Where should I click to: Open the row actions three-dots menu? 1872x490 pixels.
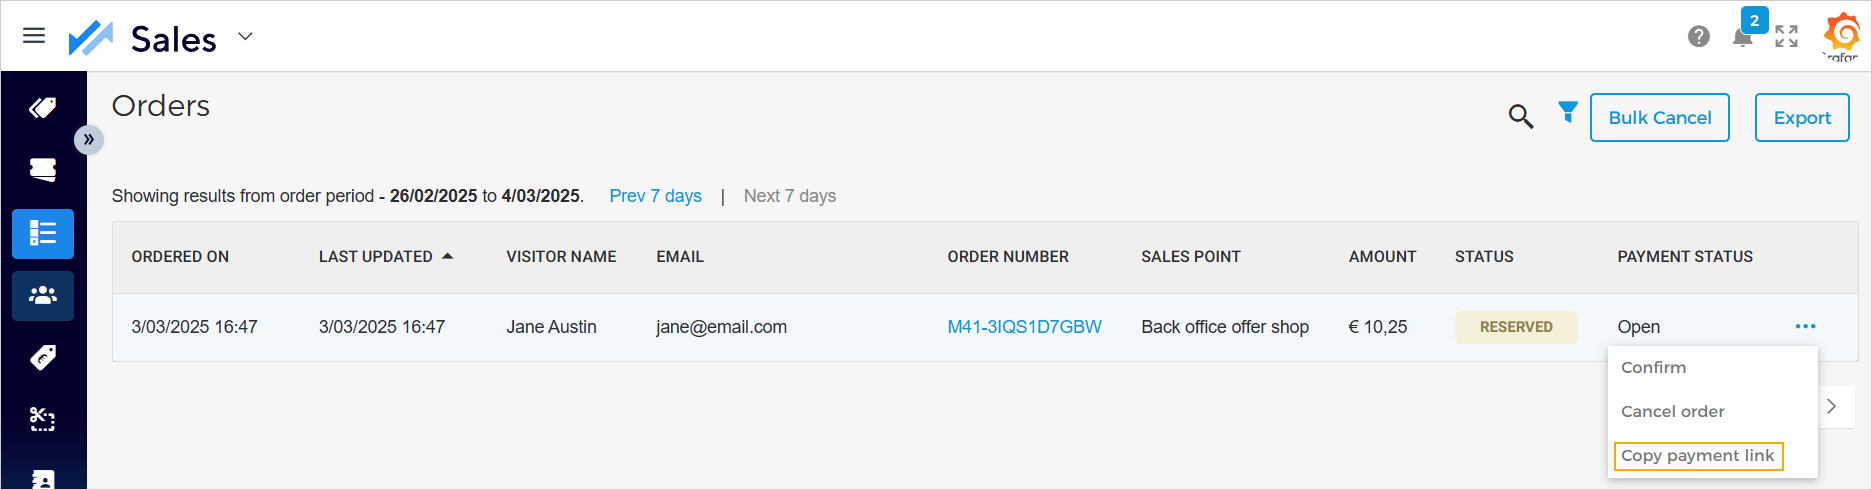point(1805,327)
